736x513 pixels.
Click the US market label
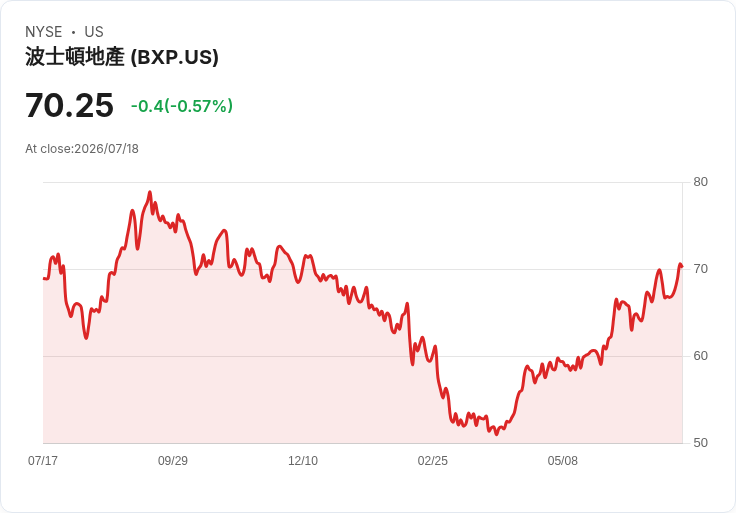pyautogui.click(x=94, y=32)
